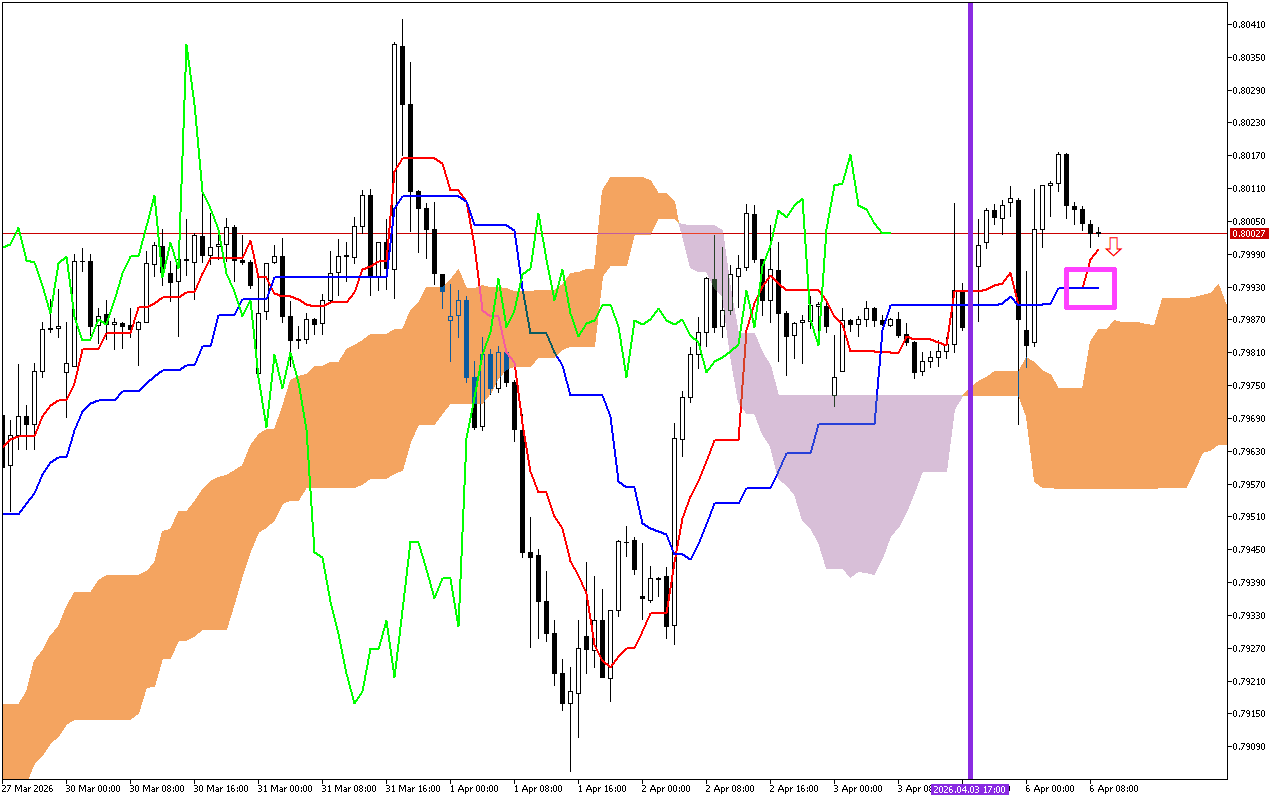Click the red down arrow marker

coord(1113,246)
